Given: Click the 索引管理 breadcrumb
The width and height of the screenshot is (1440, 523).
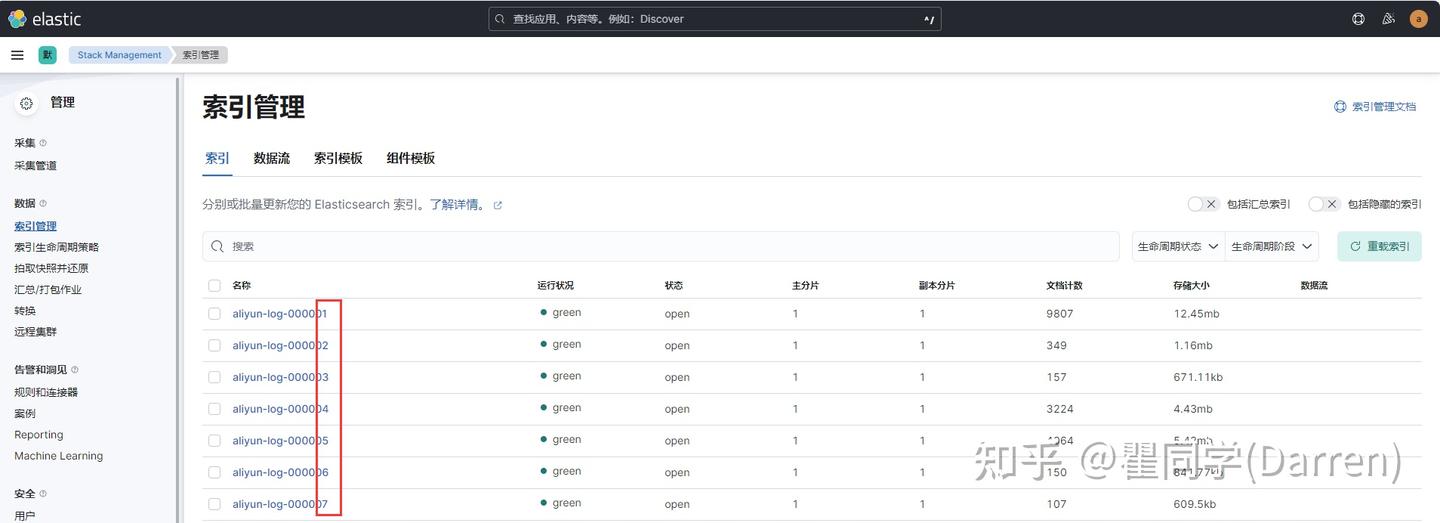Looking at the screenshot, I should [200, 55].
